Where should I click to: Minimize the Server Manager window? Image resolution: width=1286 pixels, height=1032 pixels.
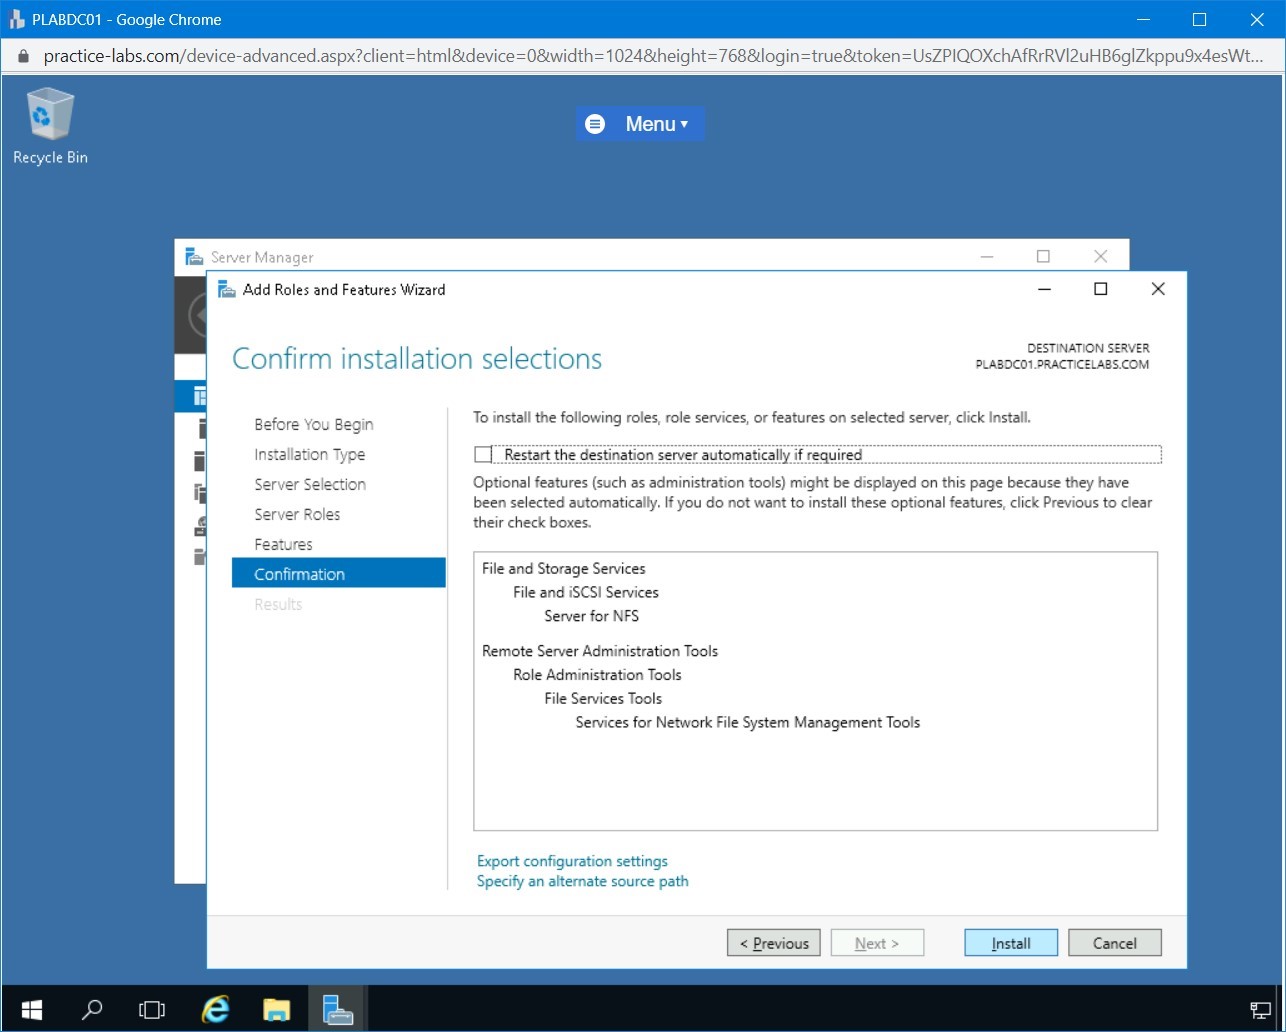click(x=987, y=257)
